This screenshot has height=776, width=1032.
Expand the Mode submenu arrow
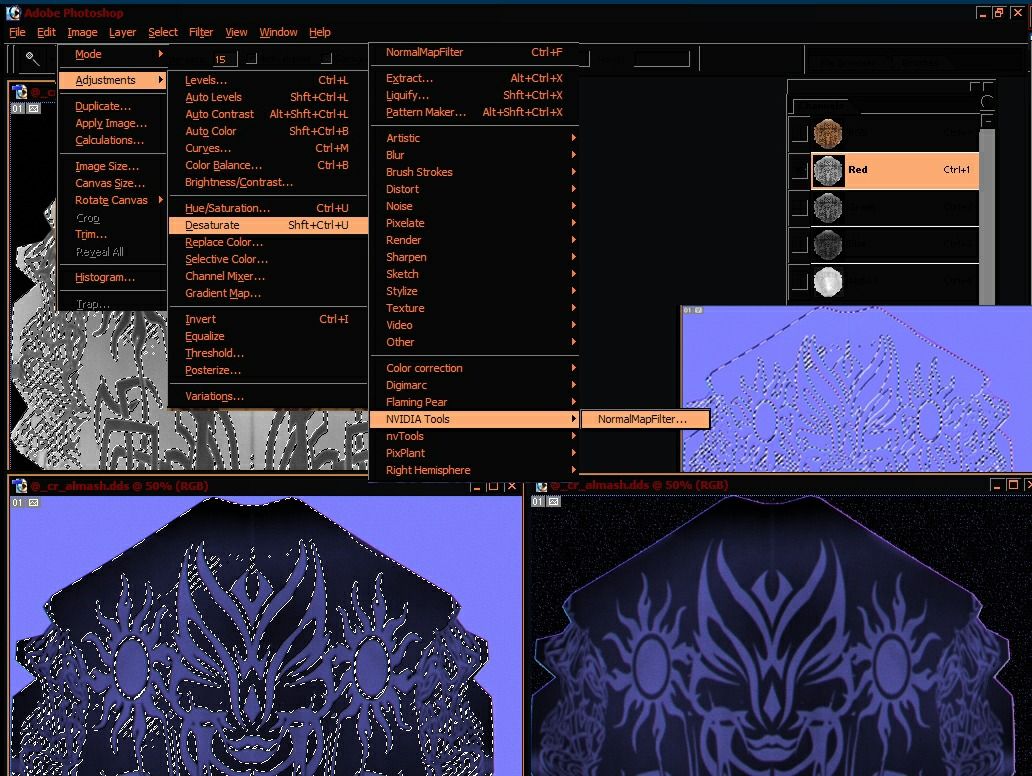coord(160,53)
